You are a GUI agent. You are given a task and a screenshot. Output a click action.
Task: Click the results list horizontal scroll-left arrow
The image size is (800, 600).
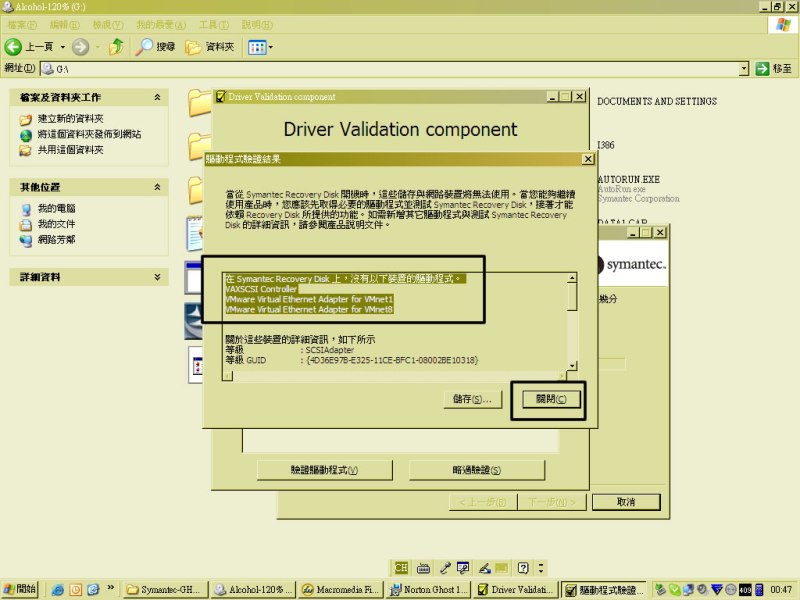[228, 376]
